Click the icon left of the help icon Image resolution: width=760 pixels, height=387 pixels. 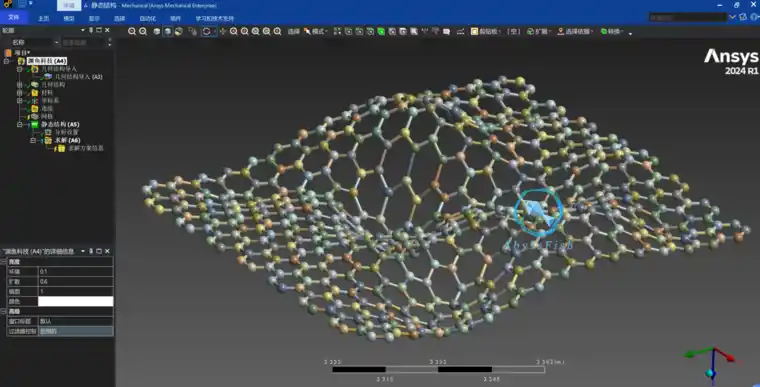click(743, 17)
